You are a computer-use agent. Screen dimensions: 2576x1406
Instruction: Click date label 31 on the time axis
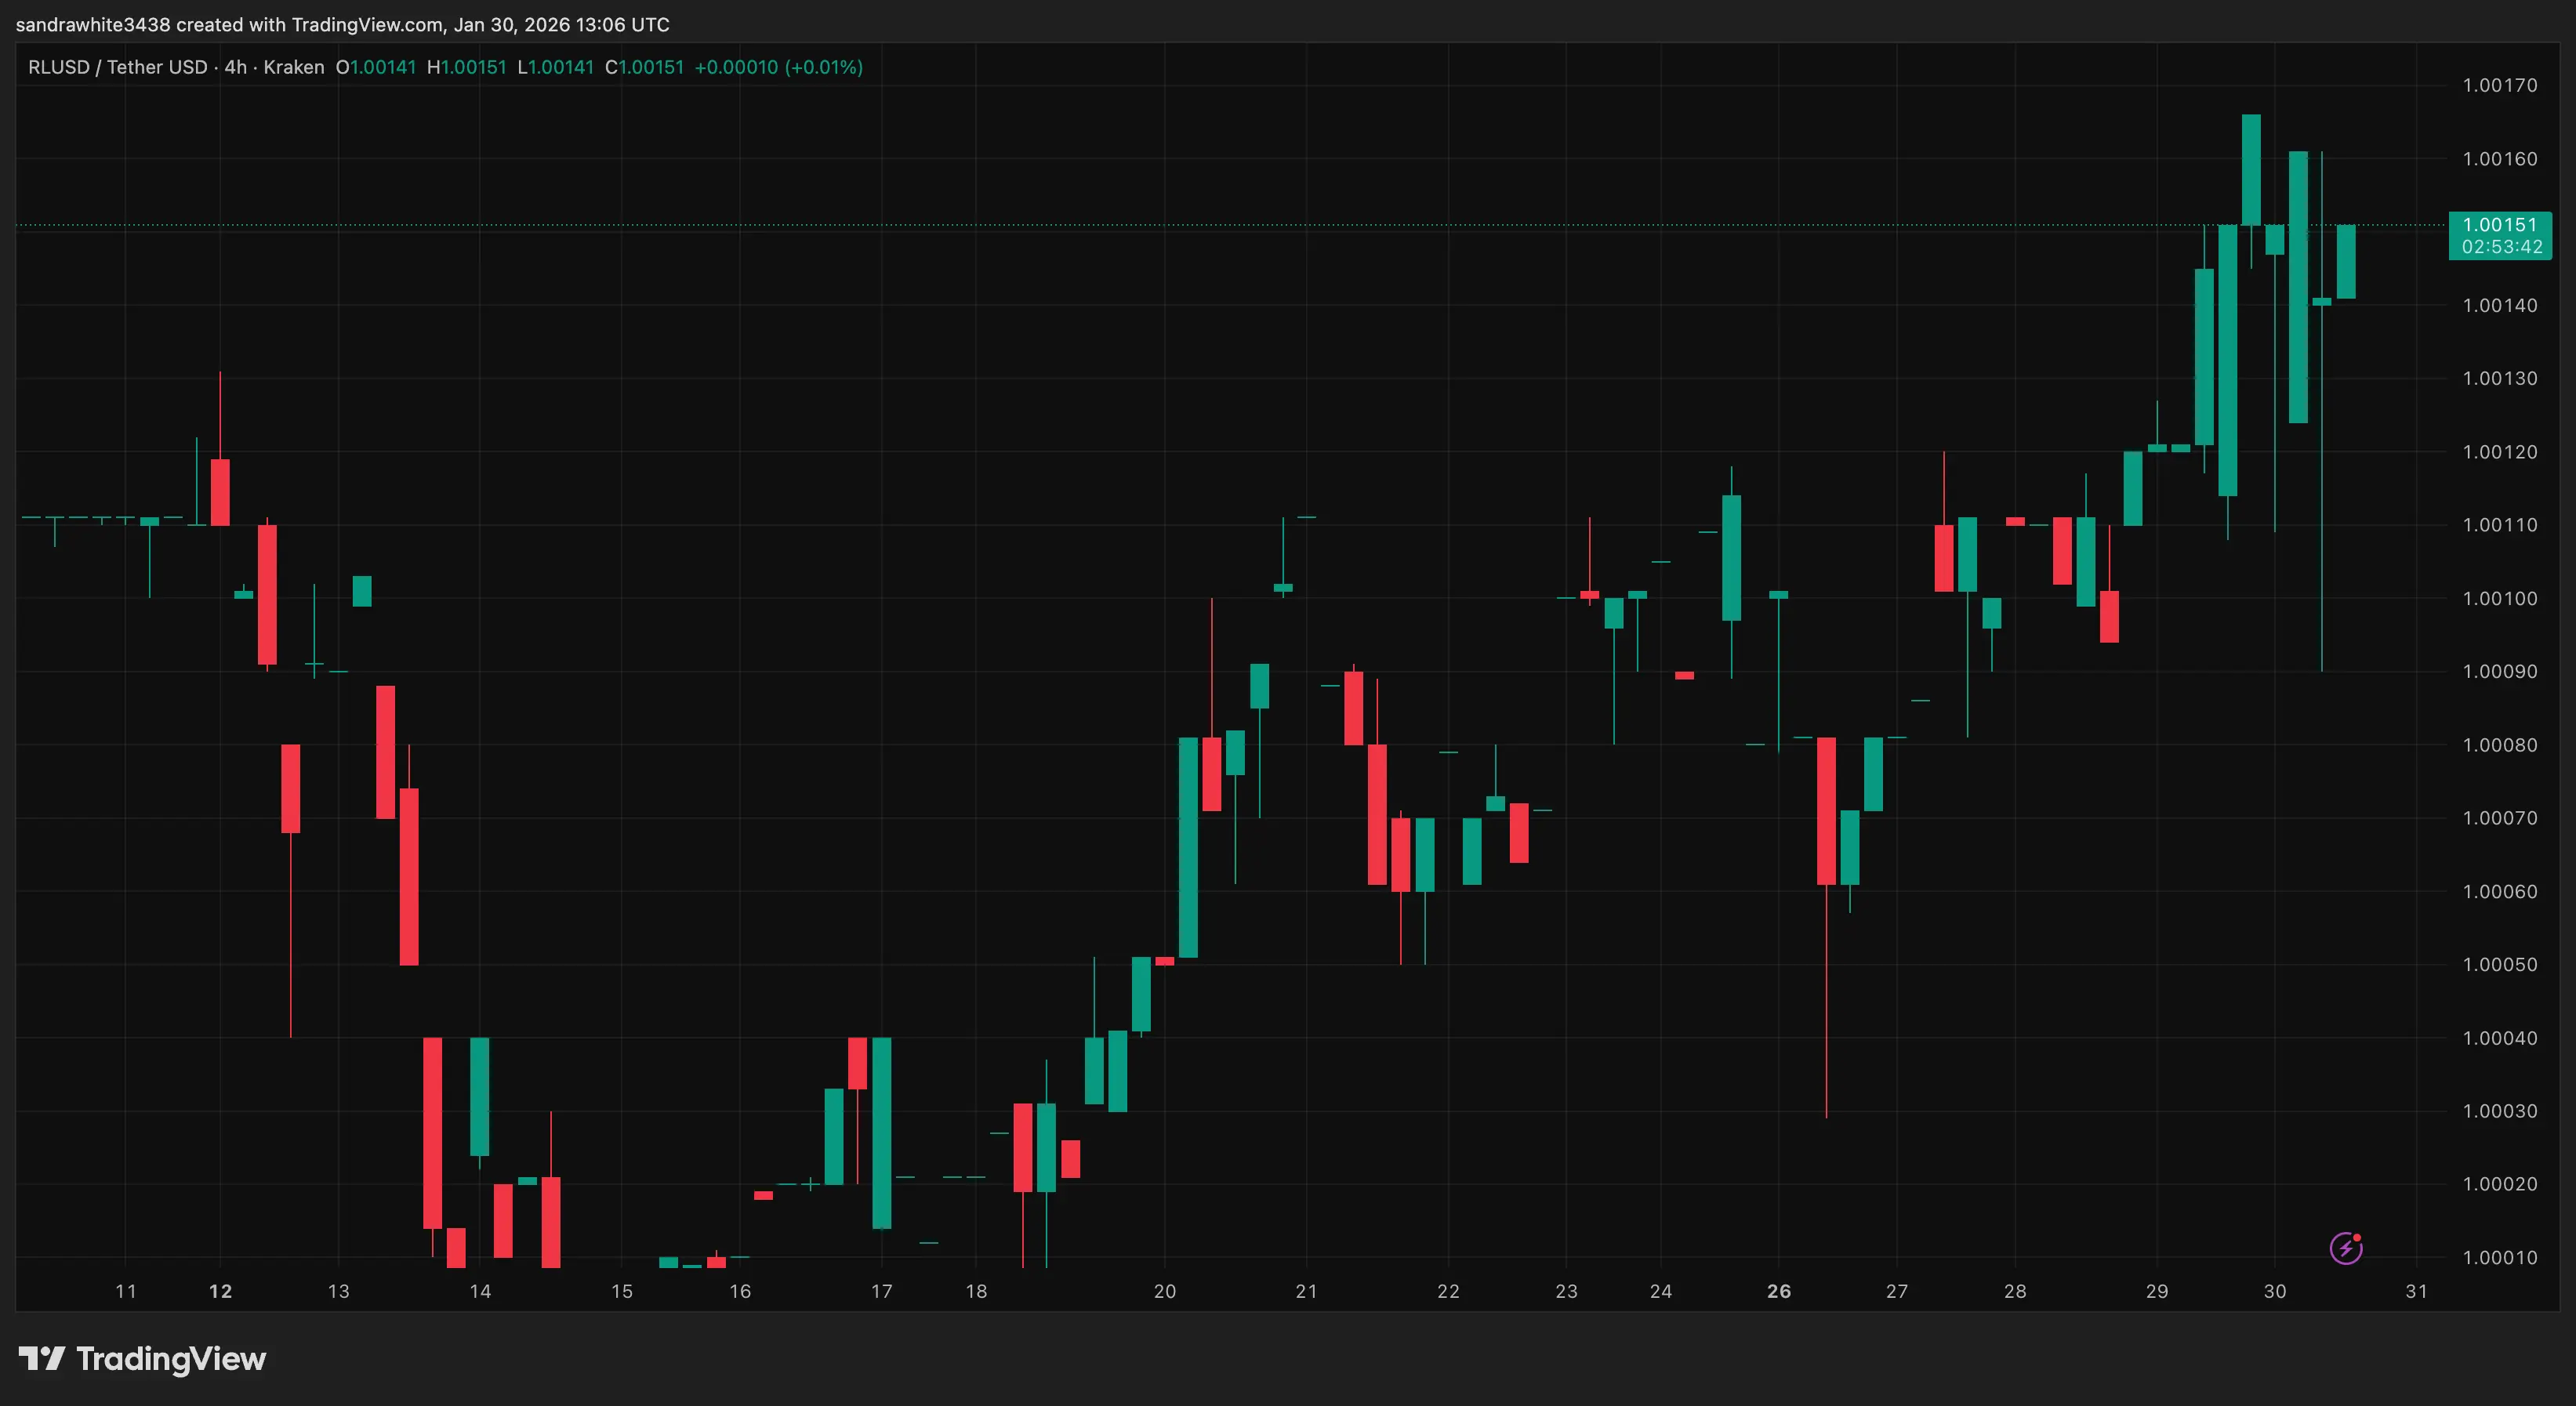(x=2416, y=1291)
